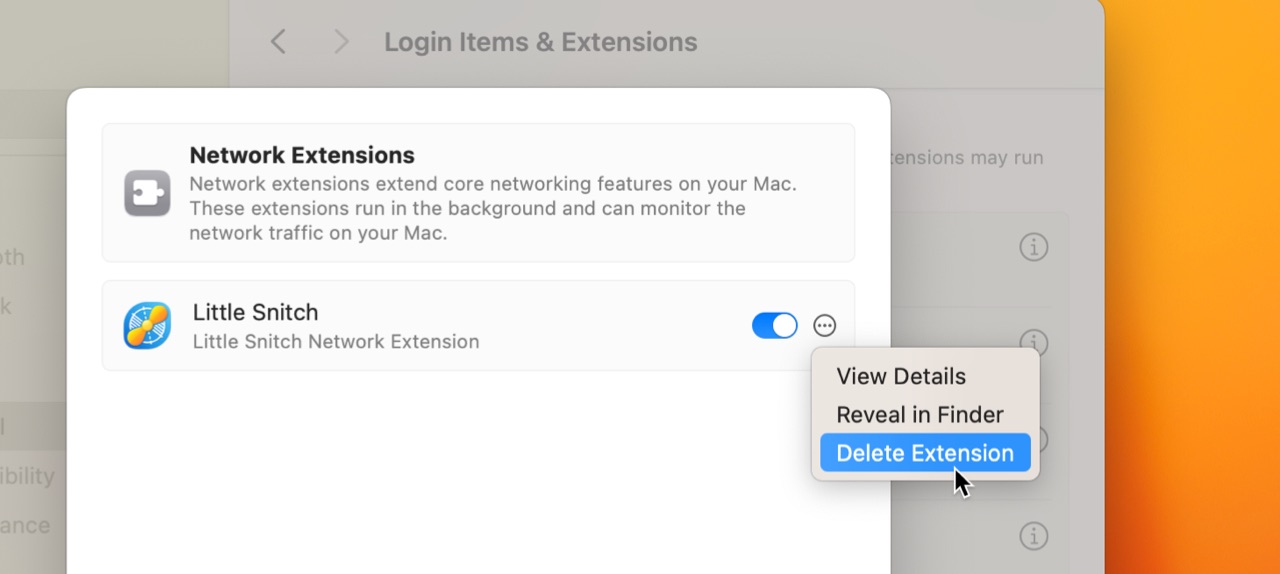Click the Little Snitch Network Extension subtitle
Image resolution: width=1280 pixels, height=574 pixels.
click(336, 342)
